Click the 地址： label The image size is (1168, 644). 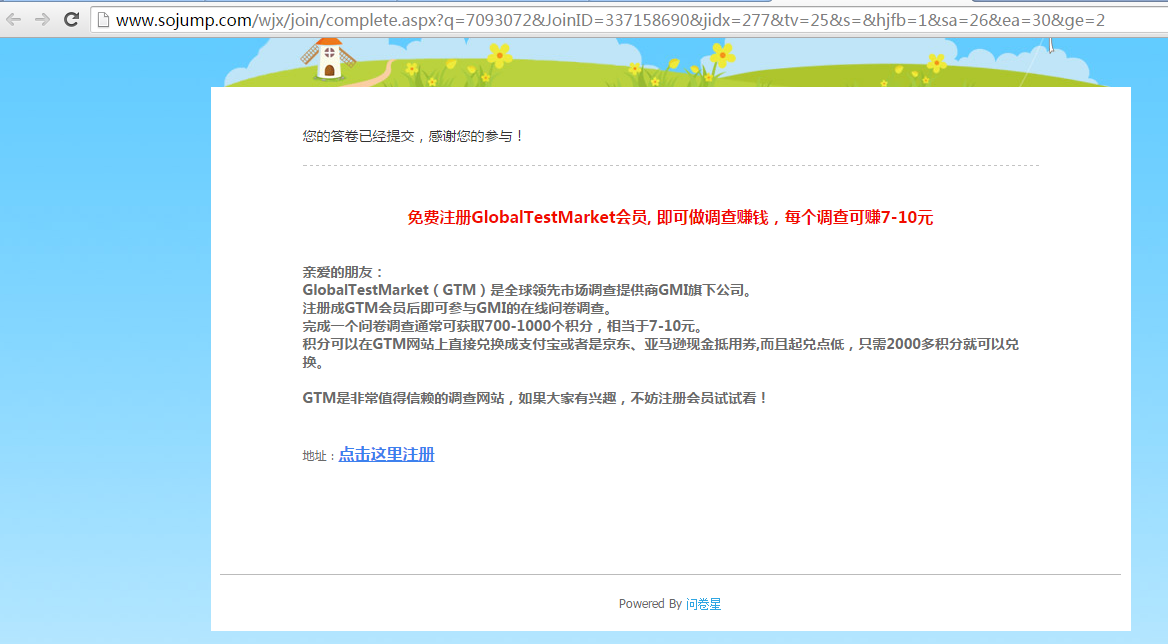[320, 456]
